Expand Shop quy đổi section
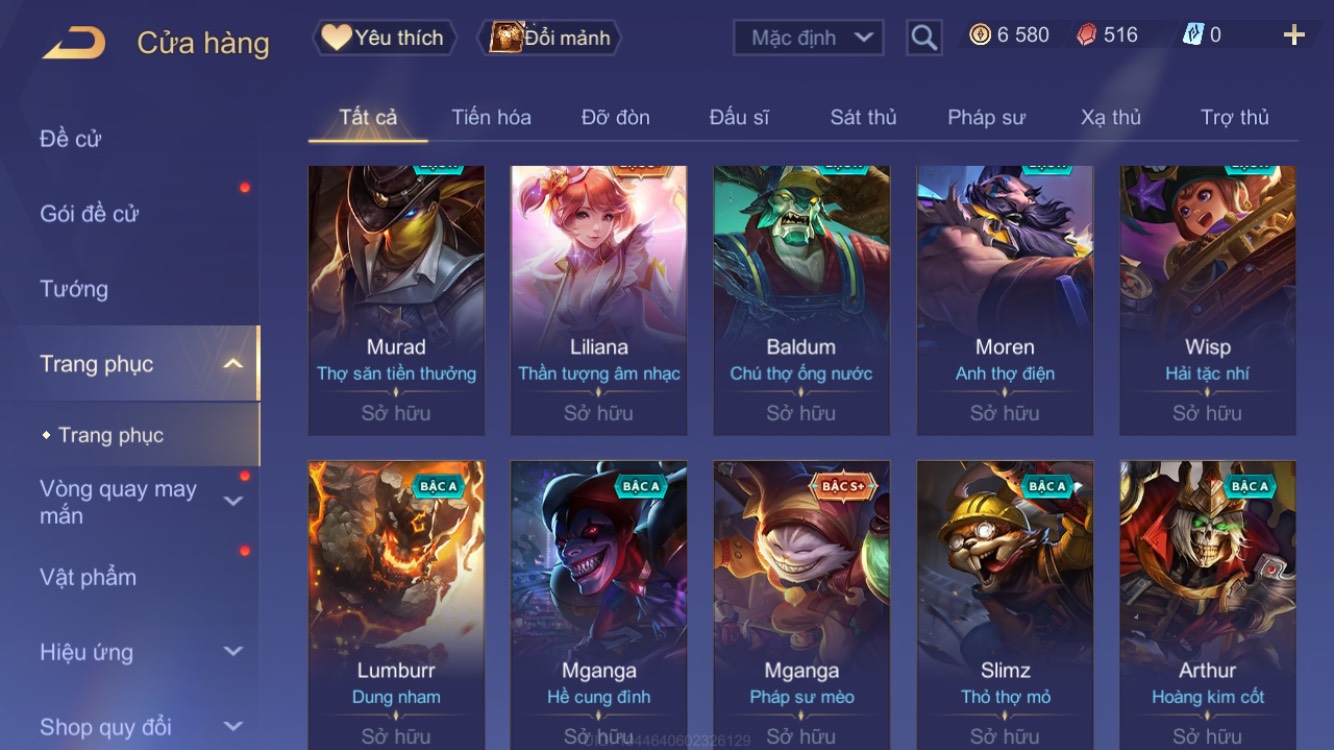Viewport: 1334px width, 750px height. (x=233, y=727)
